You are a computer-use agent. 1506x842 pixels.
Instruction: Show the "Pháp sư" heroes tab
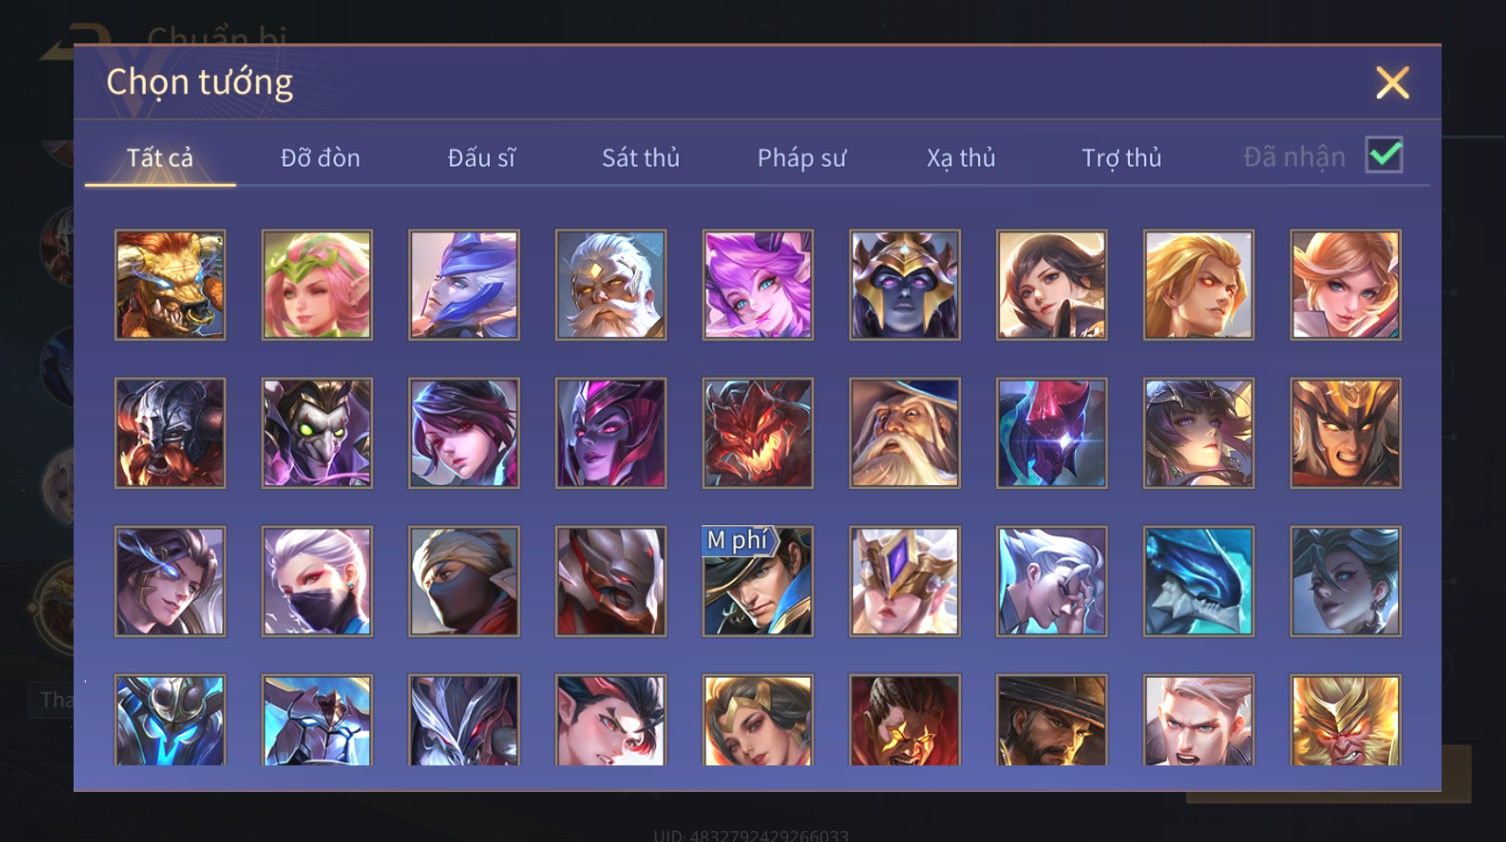click(x=801, y=158)
